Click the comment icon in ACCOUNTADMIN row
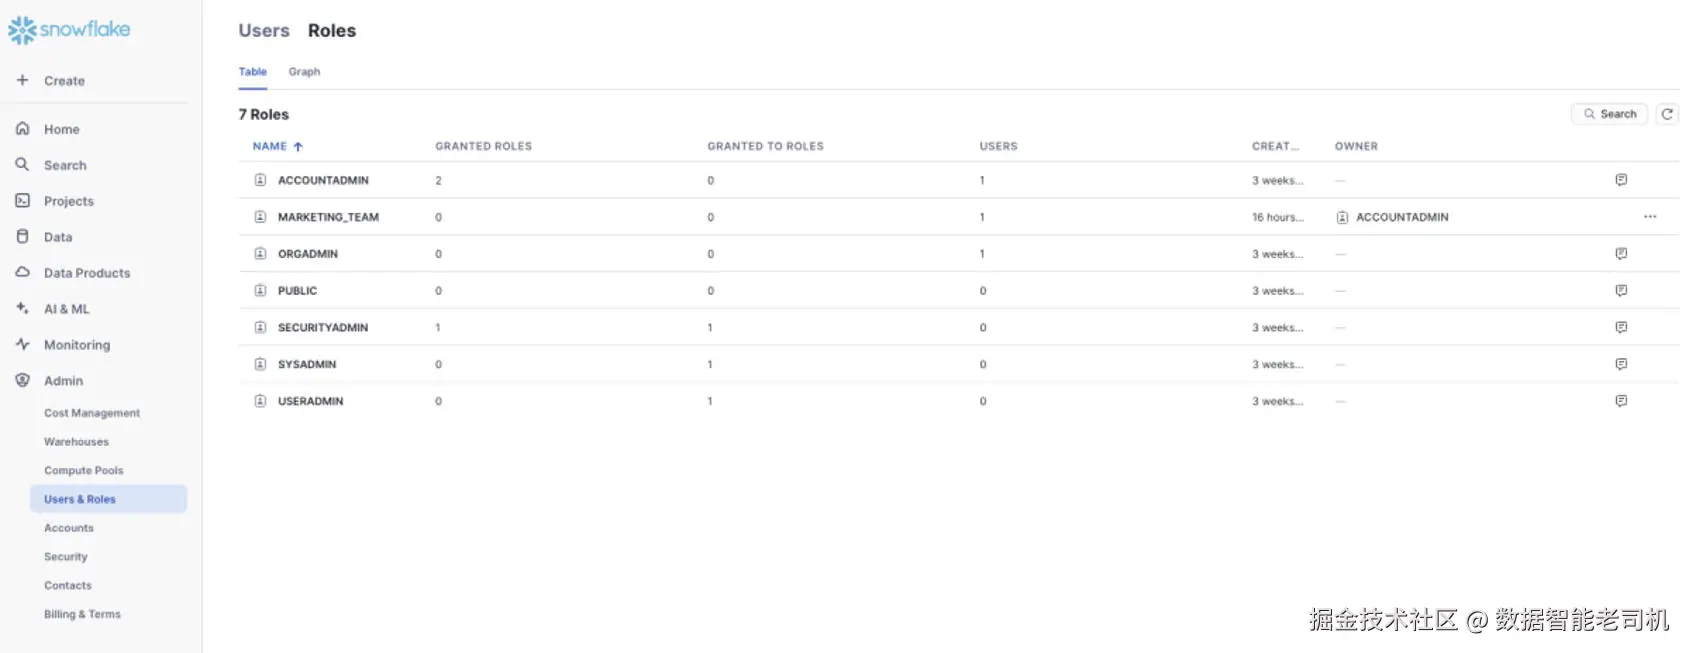1689x653 pixels. click(x=1621, y=180)
